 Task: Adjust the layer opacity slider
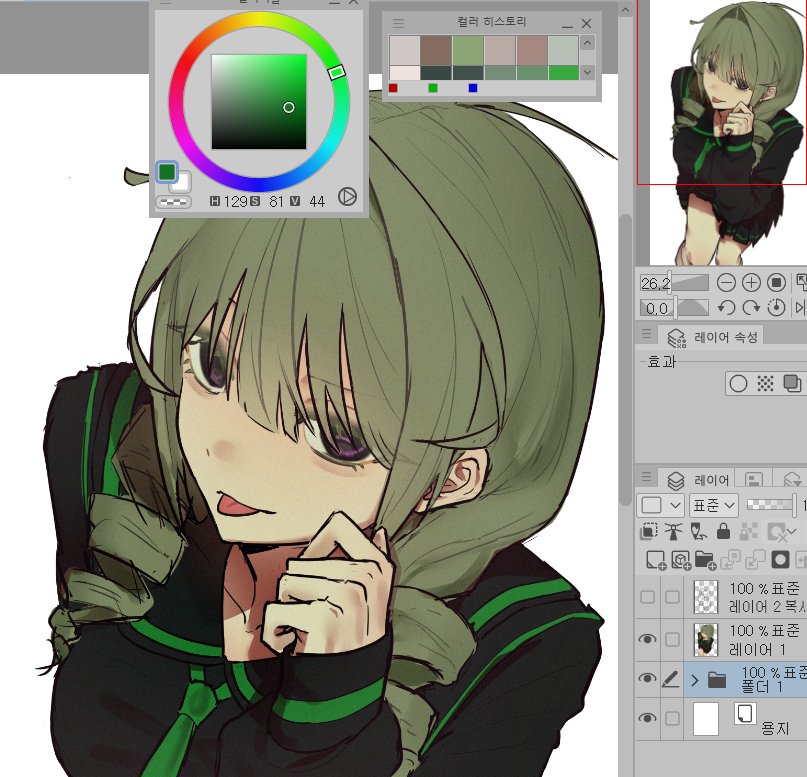point(771,505)
